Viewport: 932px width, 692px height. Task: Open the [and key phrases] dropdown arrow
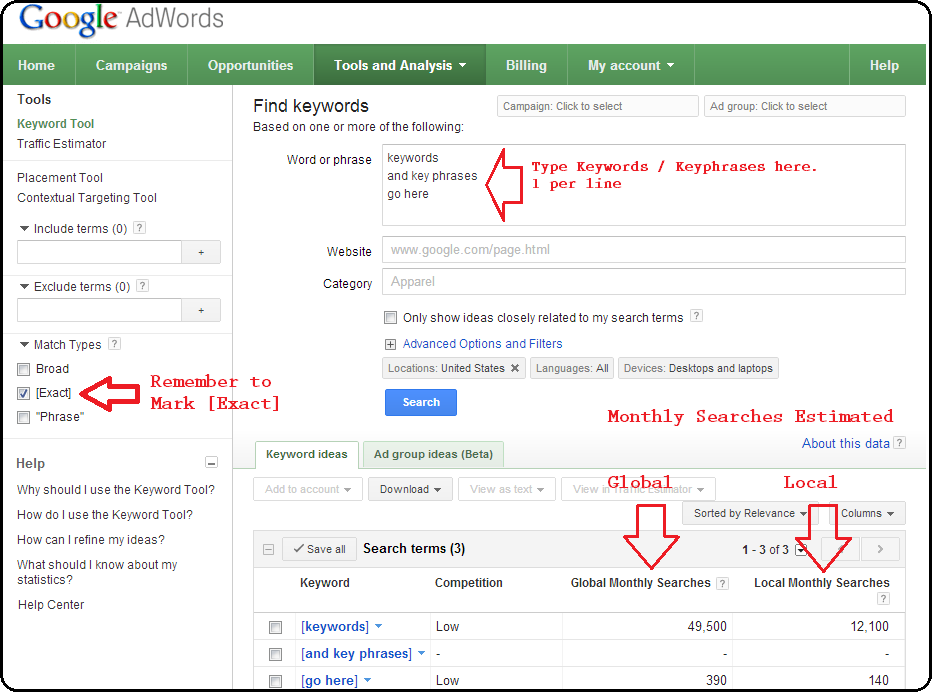pos(421,653)
